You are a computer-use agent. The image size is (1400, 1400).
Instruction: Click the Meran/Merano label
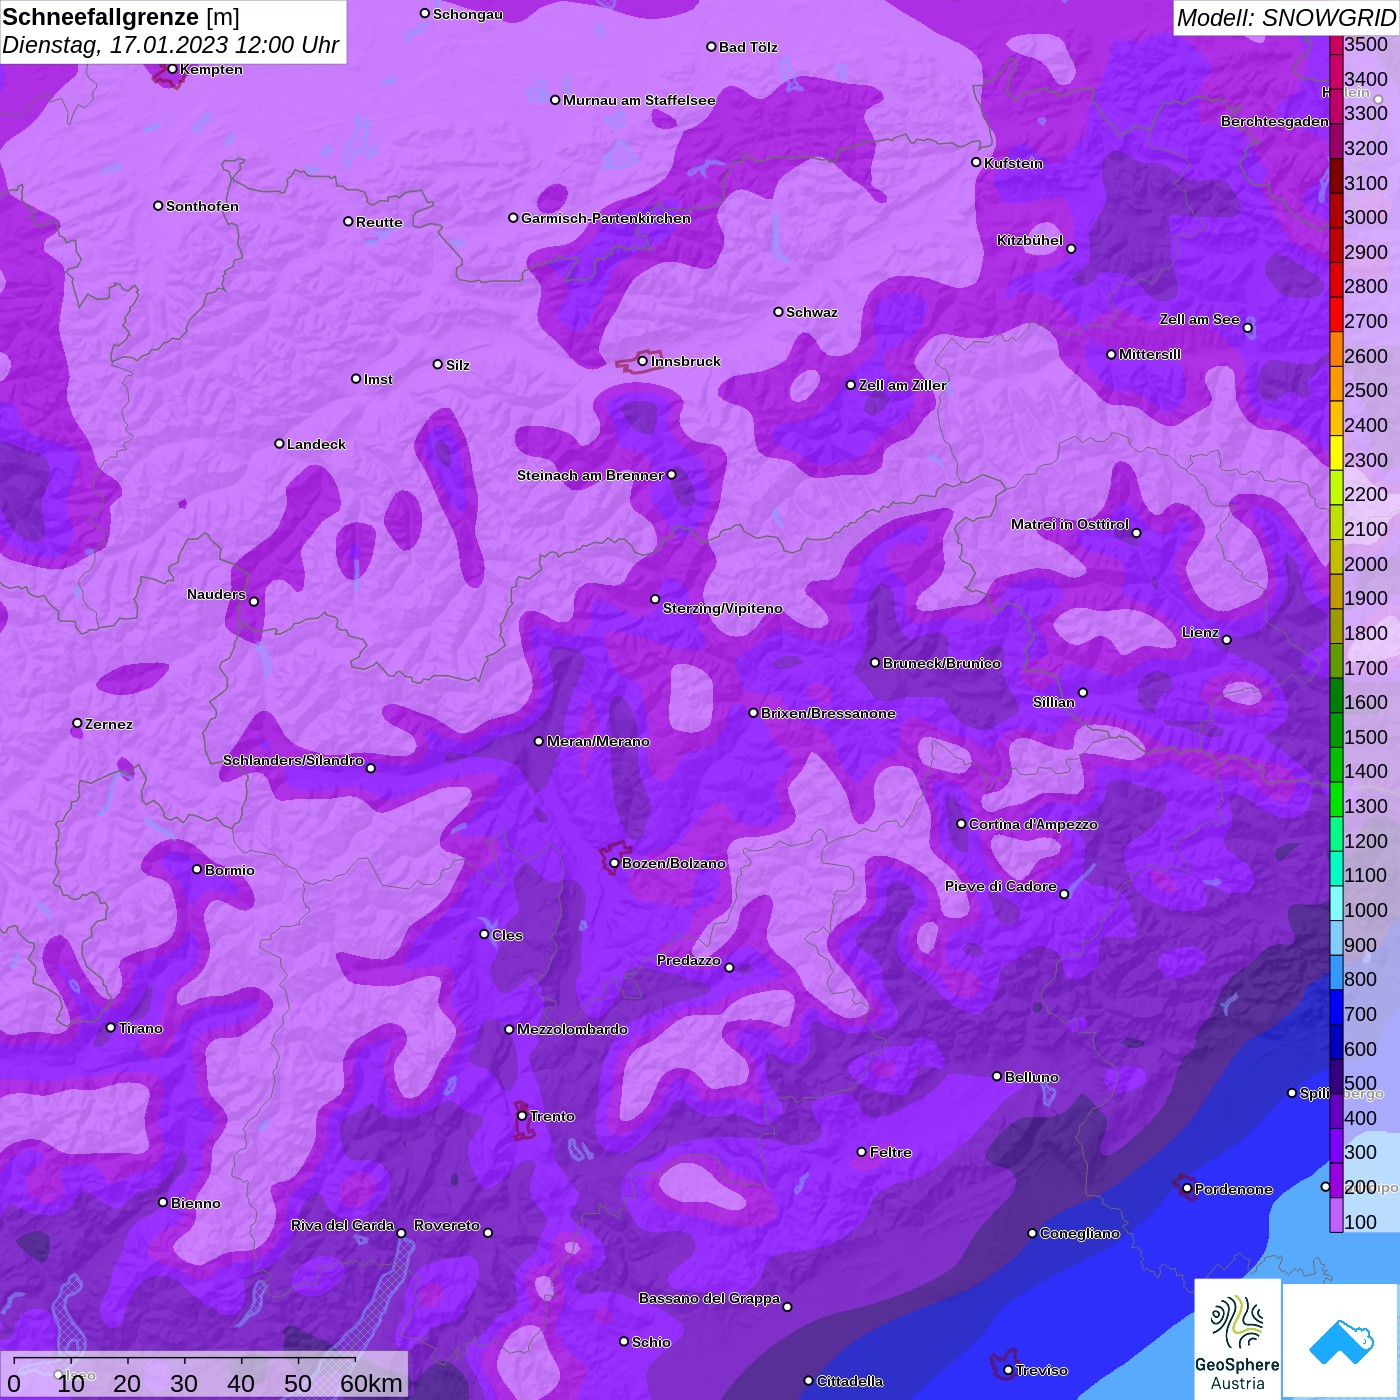click(598, 741)
